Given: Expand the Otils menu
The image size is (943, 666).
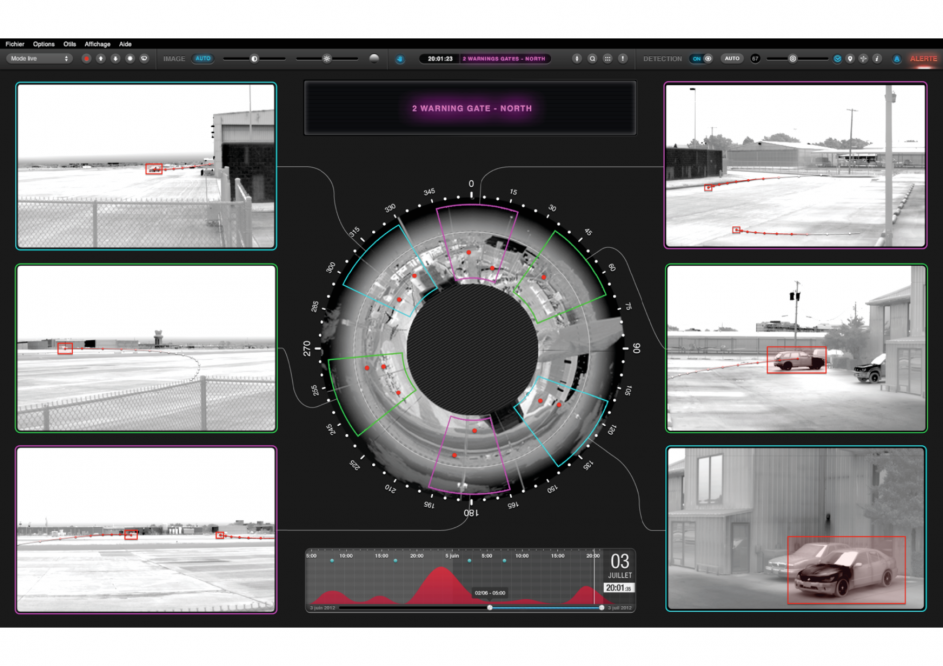Looking at the screenshot, I should pos(70,44).
